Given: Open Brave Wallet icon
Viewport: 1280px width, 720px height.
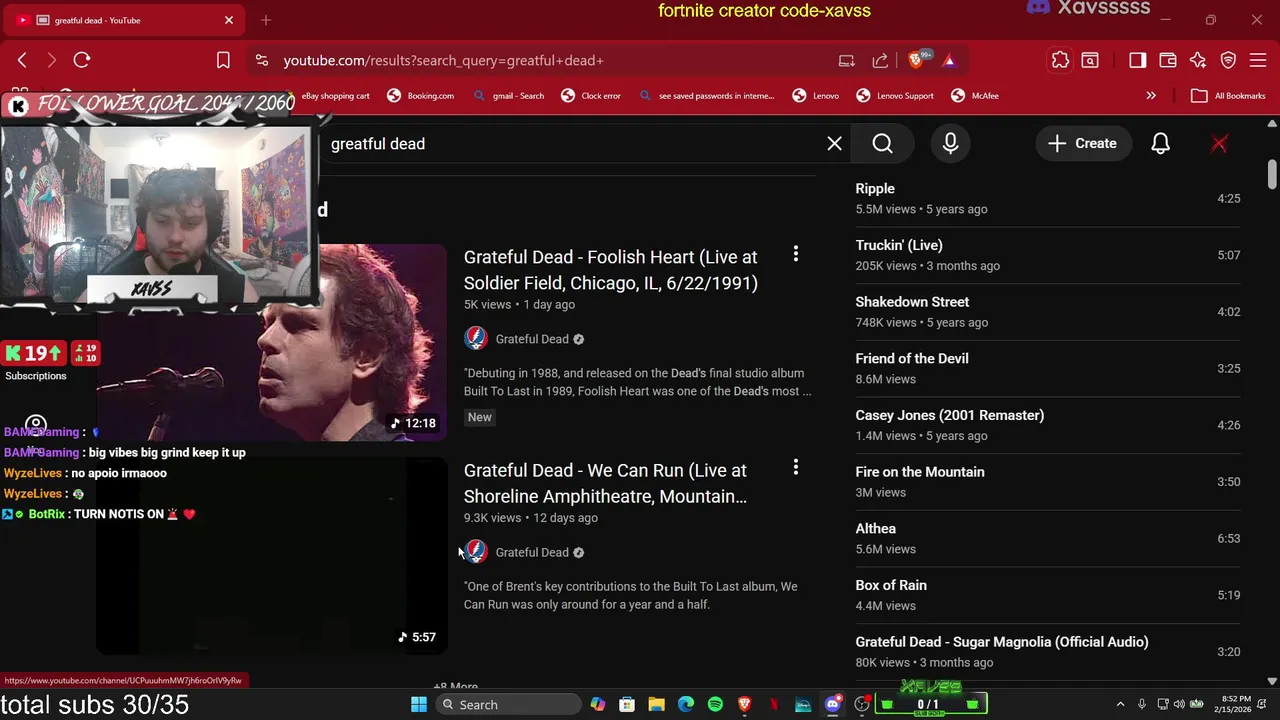Looking at the screenshot, I should 1168,60.
